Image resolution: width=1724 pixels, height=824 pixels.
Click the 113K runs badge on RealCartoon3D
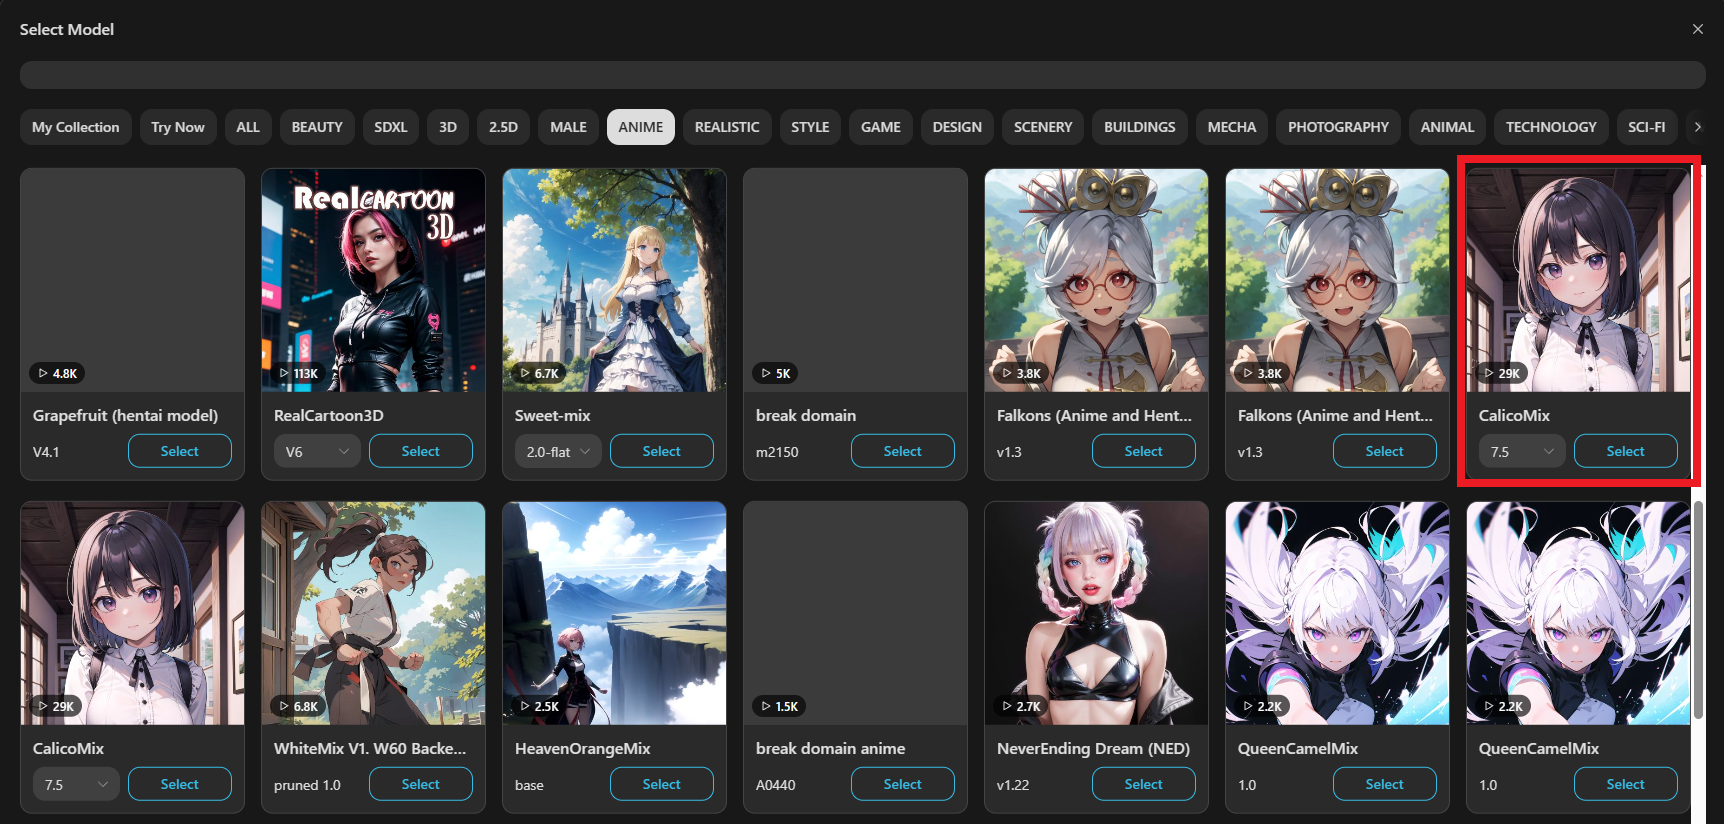pyautogui.click(x=298, y=373)
